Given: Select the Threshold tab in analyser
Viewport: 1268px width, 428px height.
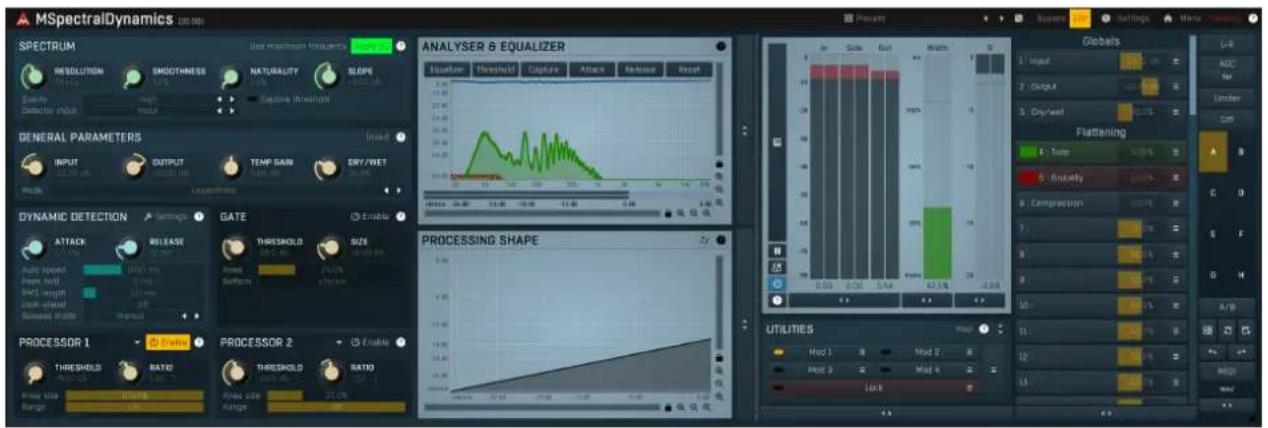Looking at the screenshot, I should tap(494, 70).
